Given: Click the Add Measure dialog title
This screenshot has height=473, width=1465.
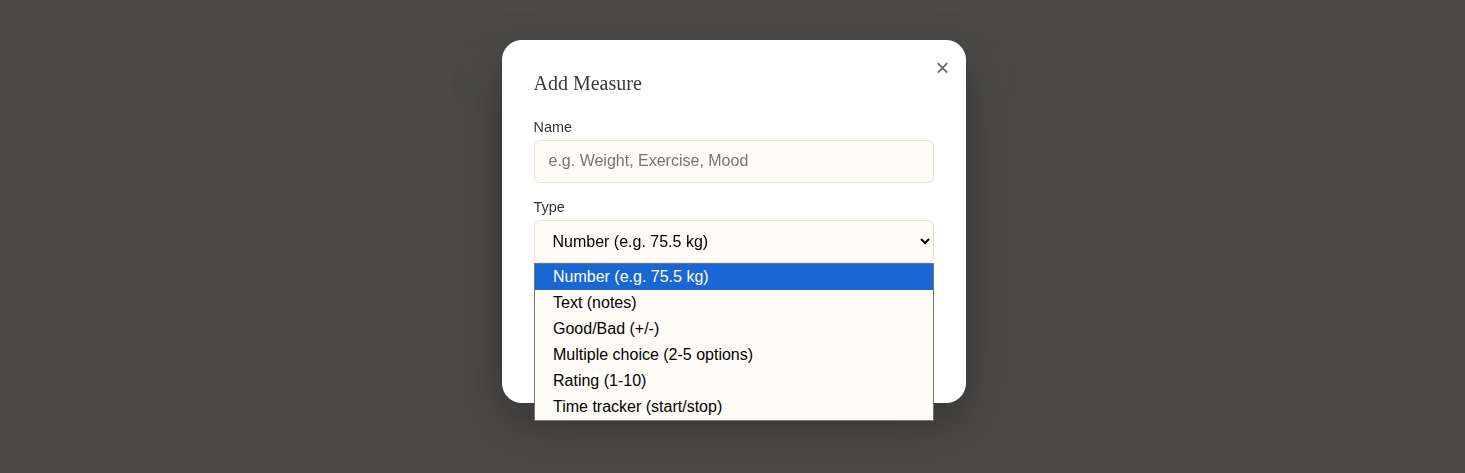Looking at the screenshot, I should pos(588,83).
